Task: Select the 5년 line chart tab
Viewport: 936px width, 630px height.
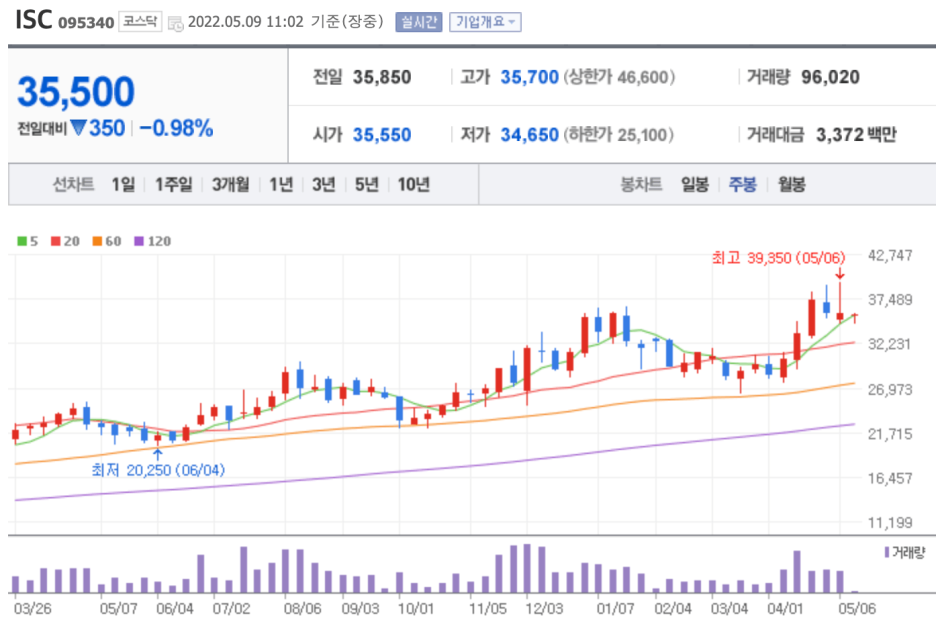Action: point(367,185)
